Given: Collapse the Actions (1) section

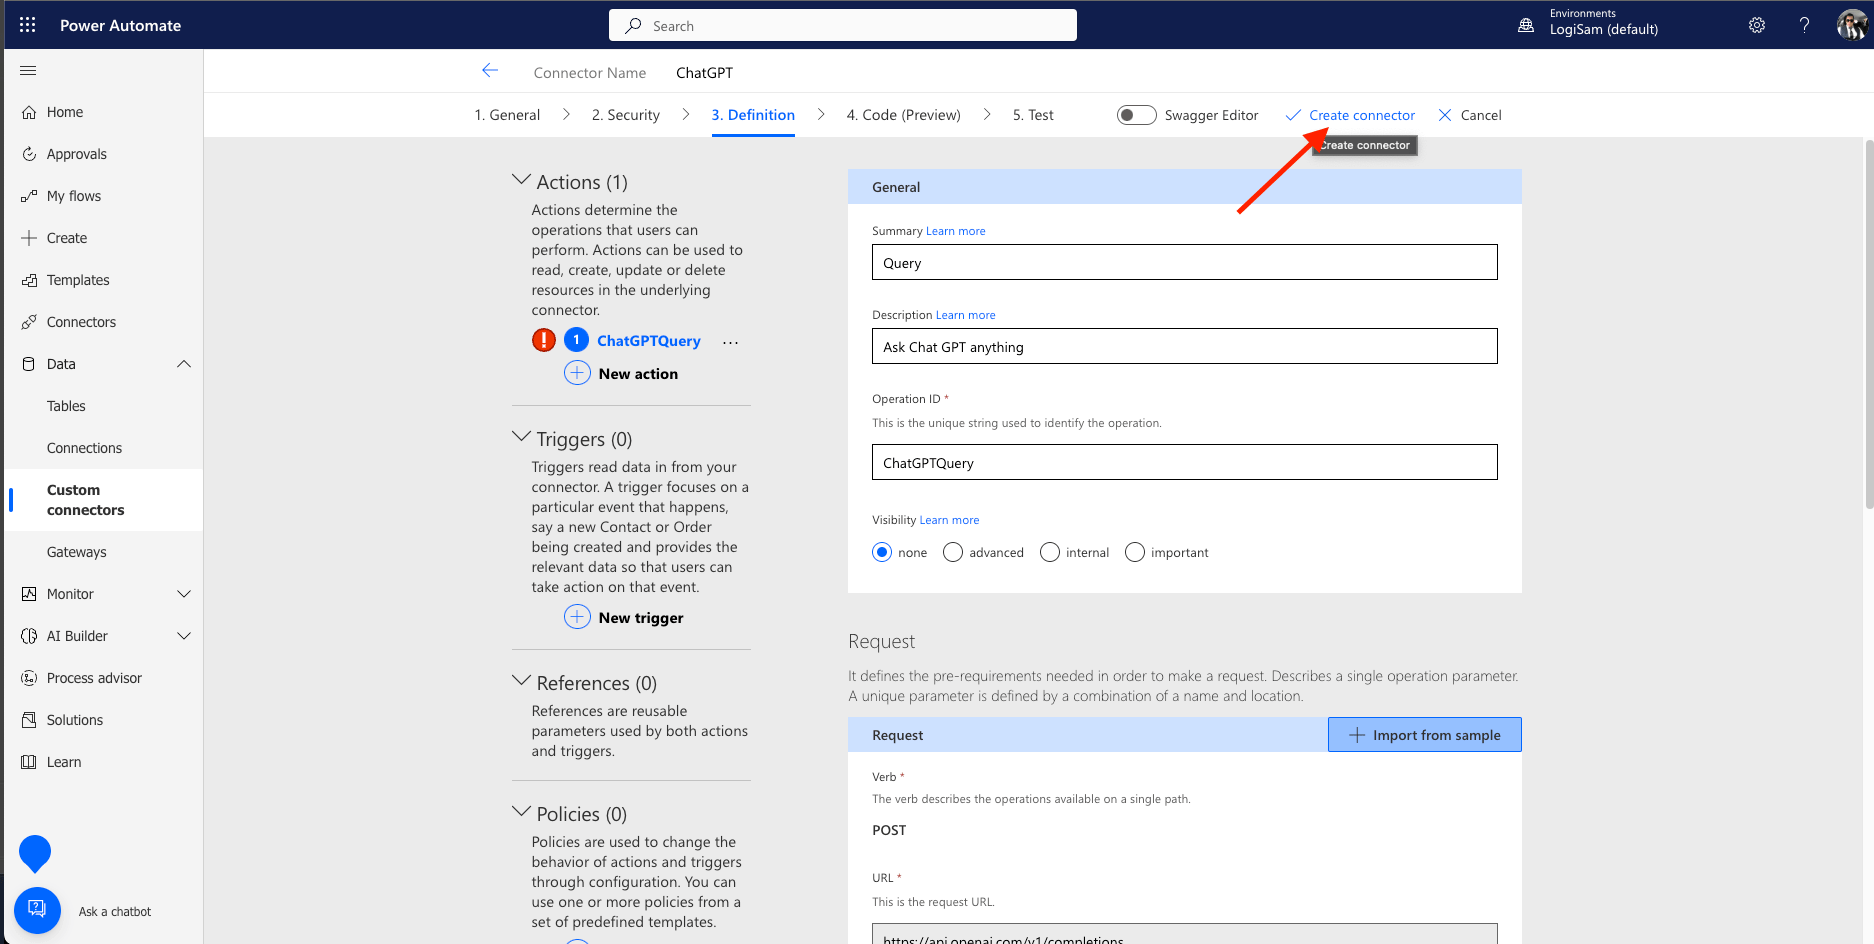Looking at the screenshot, I should coord(521,180).
